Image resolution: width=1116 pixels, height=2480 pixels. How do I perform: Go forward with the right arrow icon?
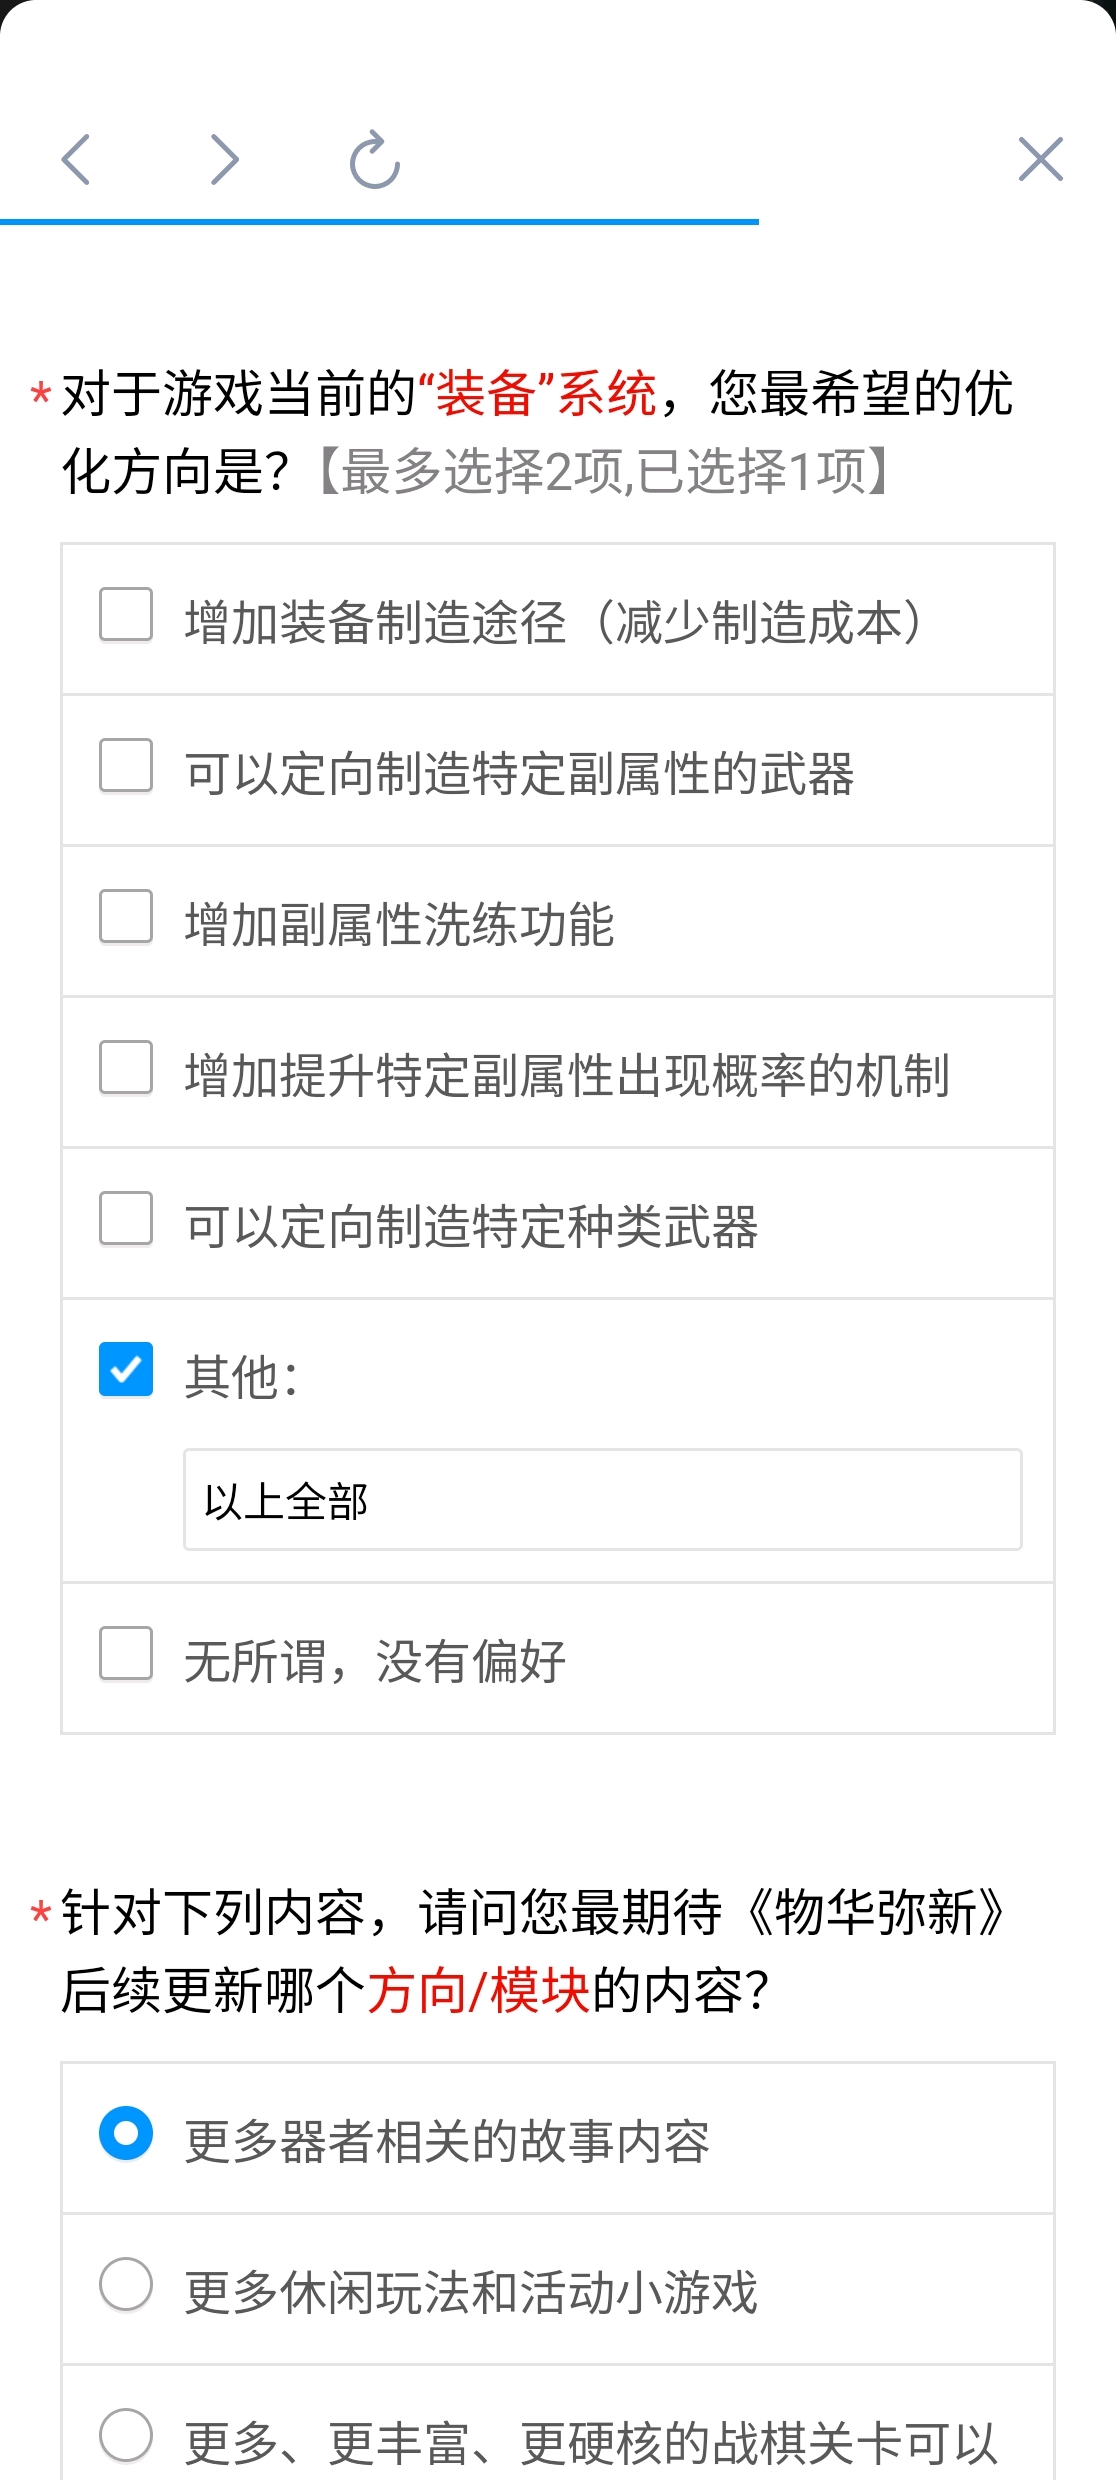click(x=225, y=159)
